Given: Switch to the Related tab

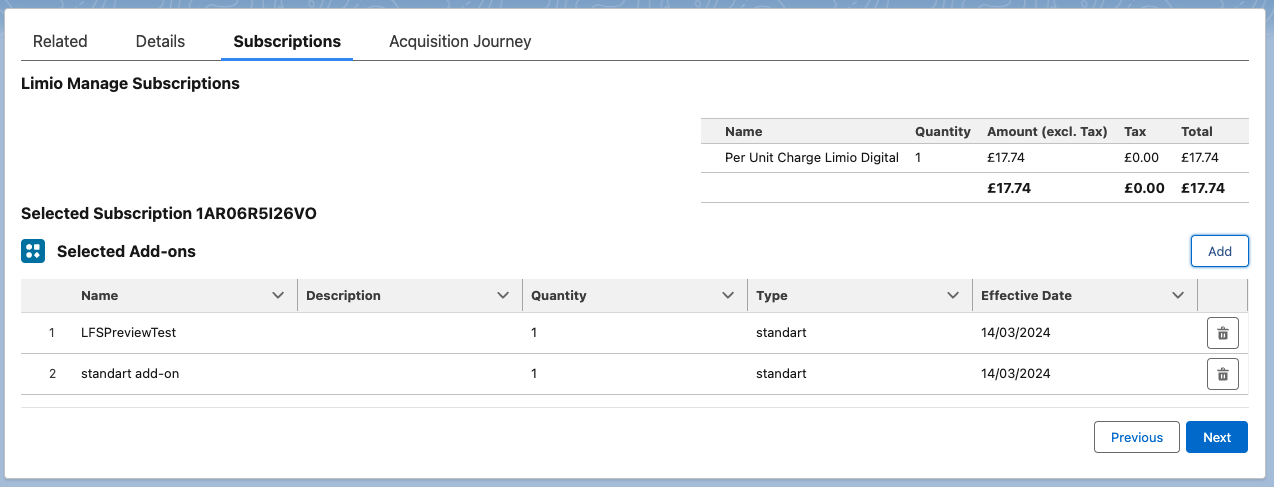Looking at the screenshot, I should click(60, 42).
